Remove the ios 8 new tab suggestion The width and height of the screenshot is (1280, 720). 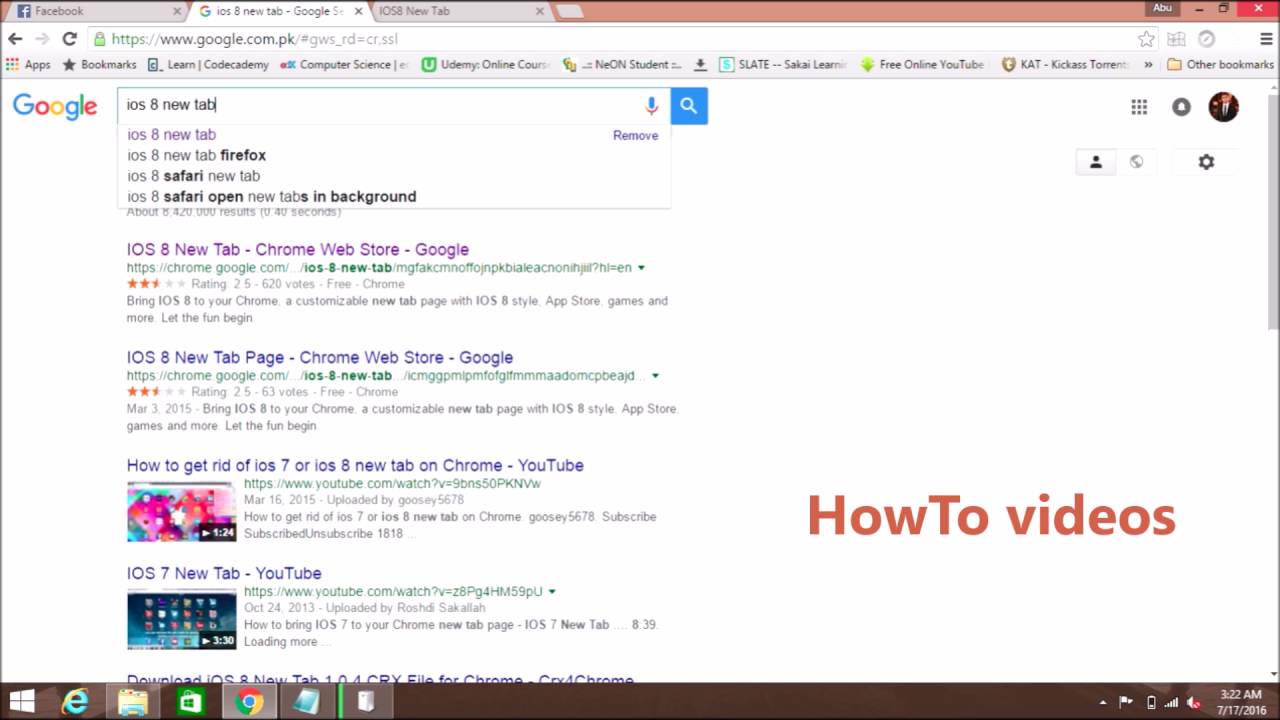[x=635, y=135]
